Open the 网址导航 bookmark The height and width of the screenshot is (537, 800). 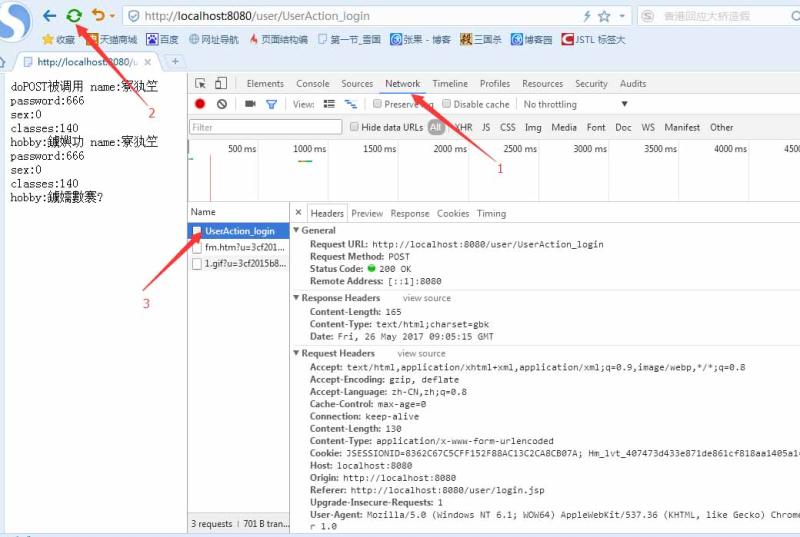(214, 39)
